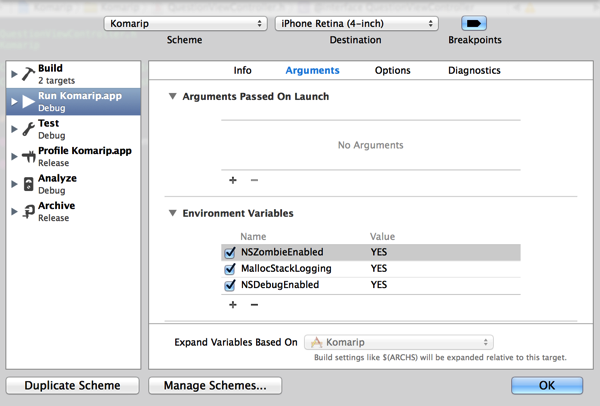Toggle the Breakpoints button

click(474, 24)
